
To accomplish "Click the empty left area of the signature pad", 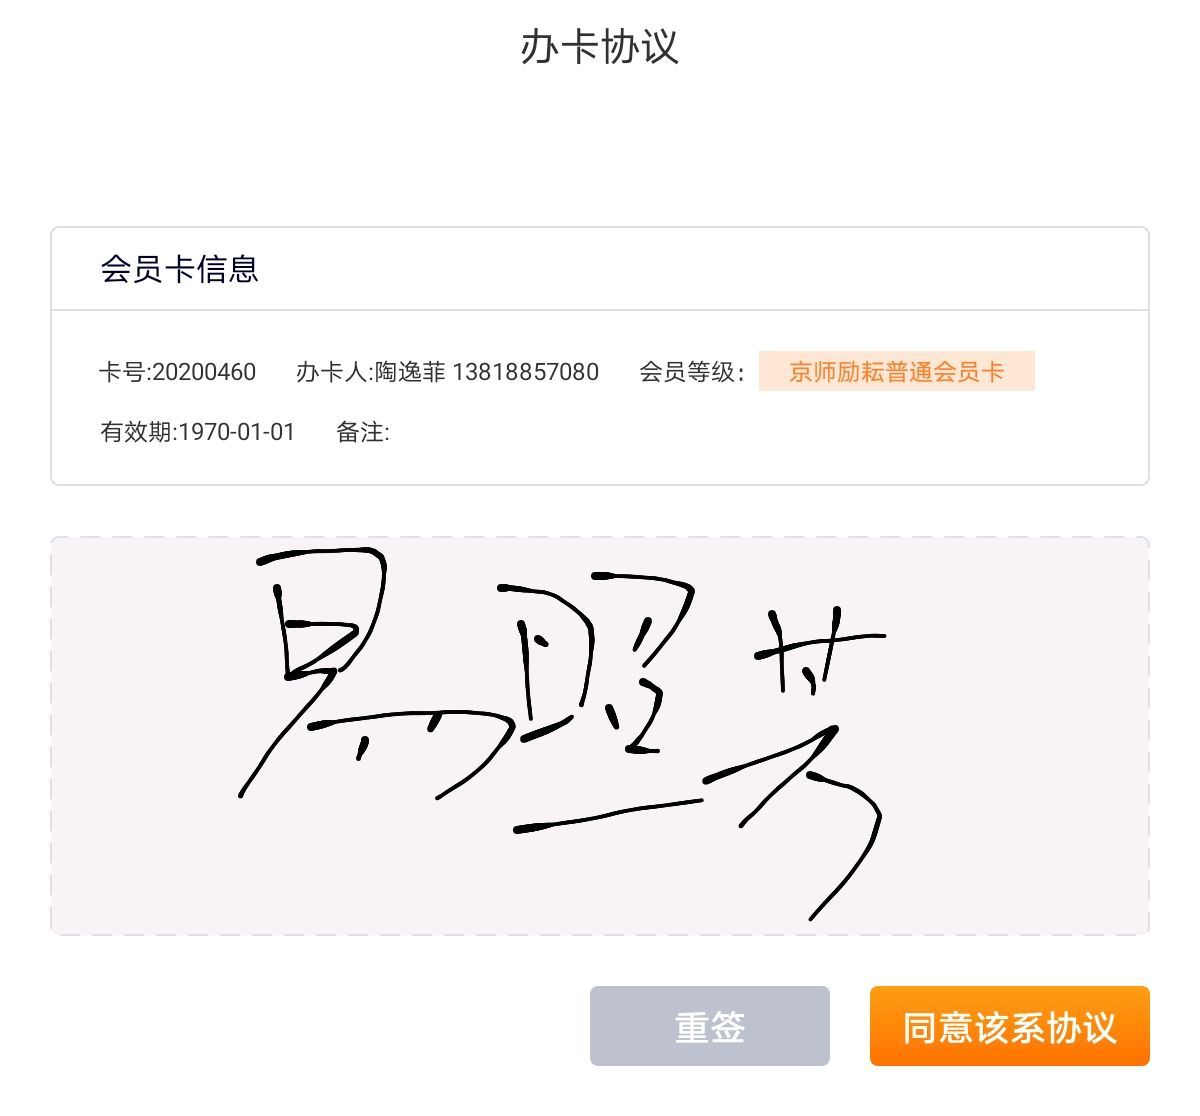I will pyautogui.click(x=140, y=736).
